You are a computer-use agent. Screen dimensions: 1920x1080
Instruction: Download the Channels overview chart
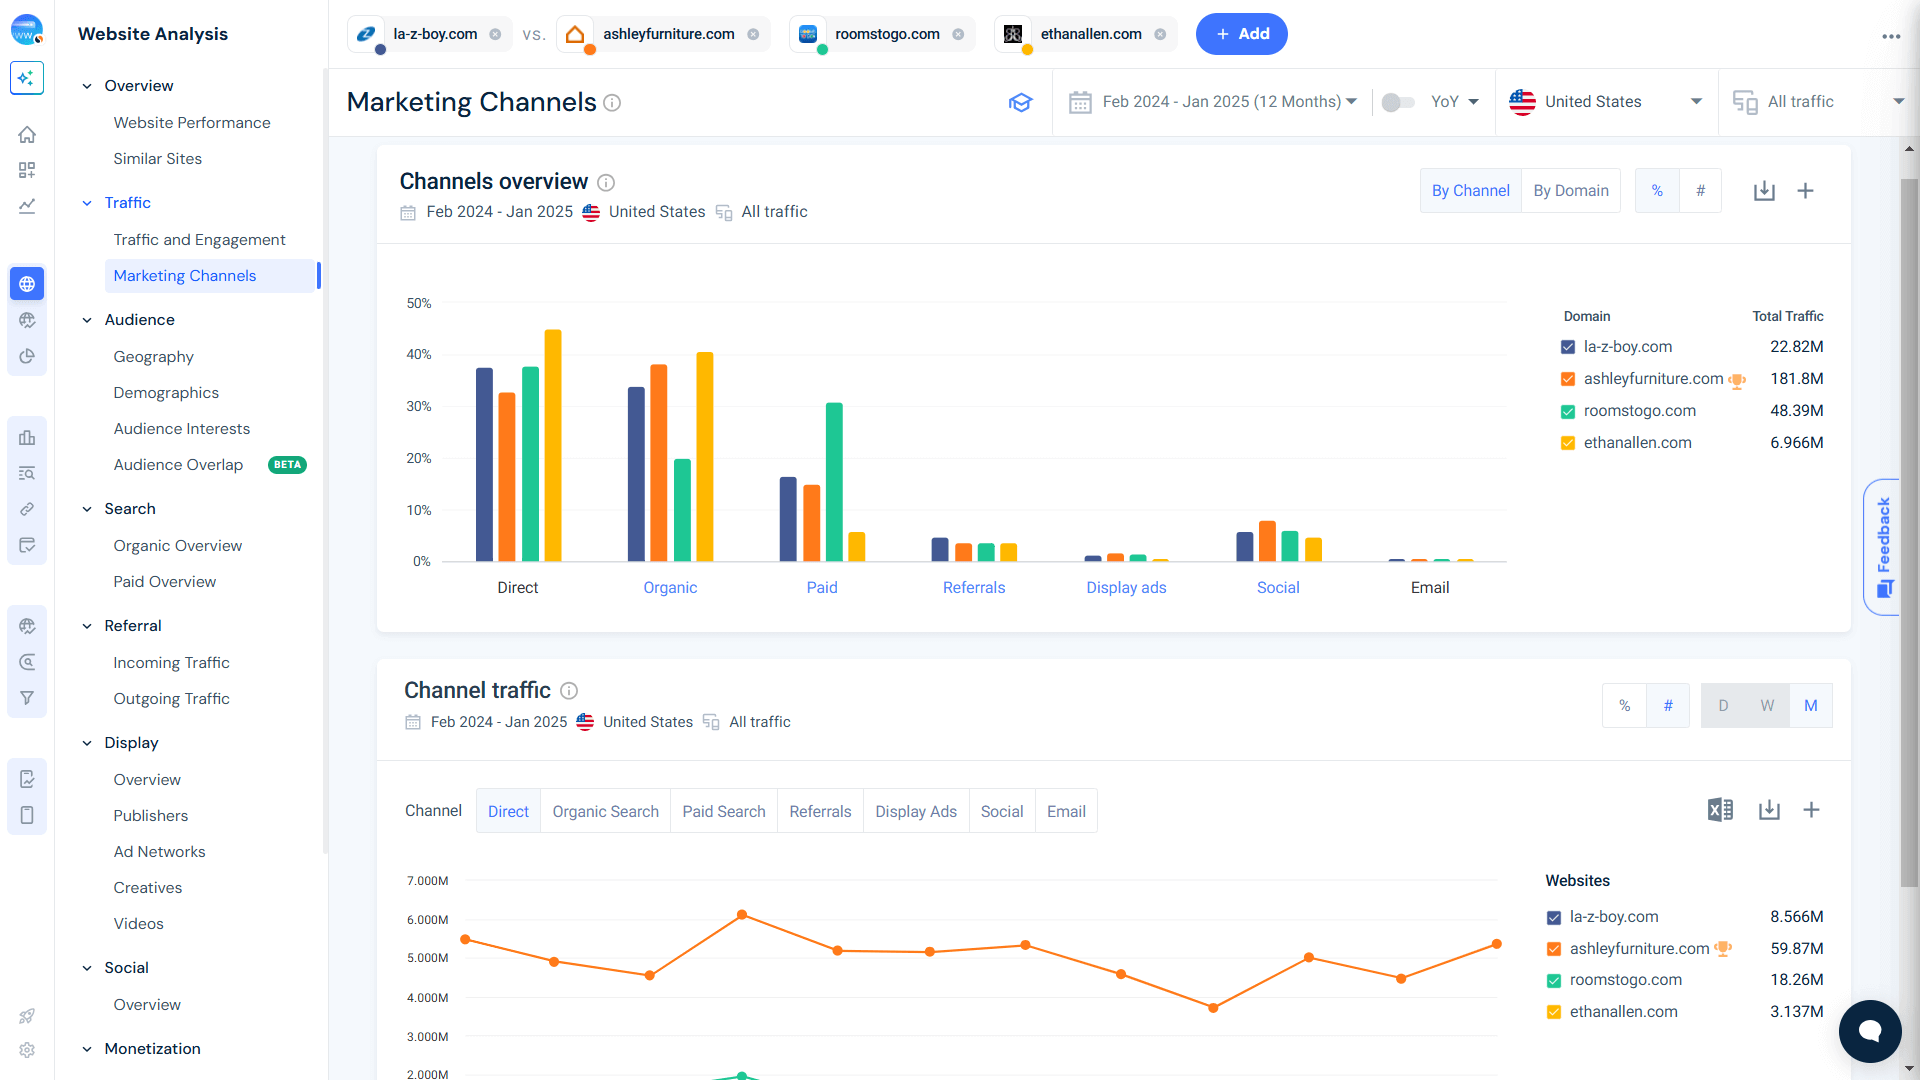[1764, 191]
